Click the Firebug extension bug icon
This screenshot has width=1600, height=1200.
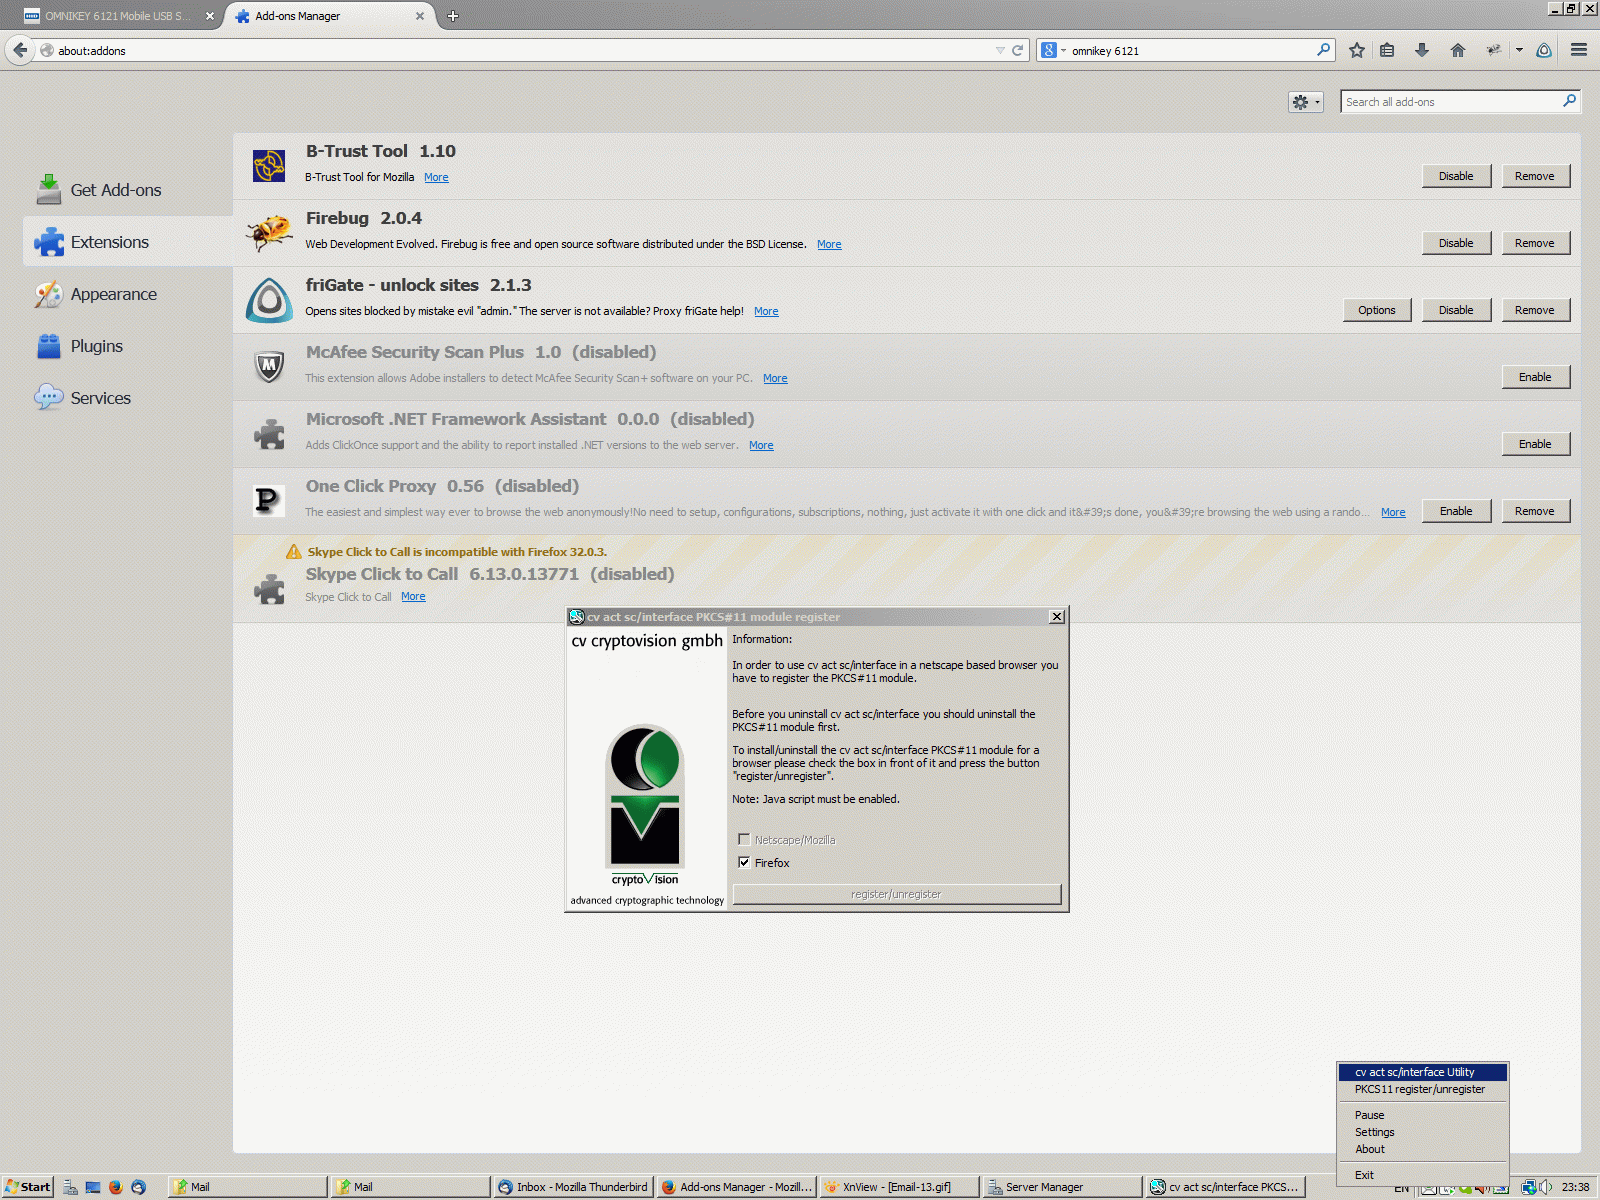tap(269, 233)
